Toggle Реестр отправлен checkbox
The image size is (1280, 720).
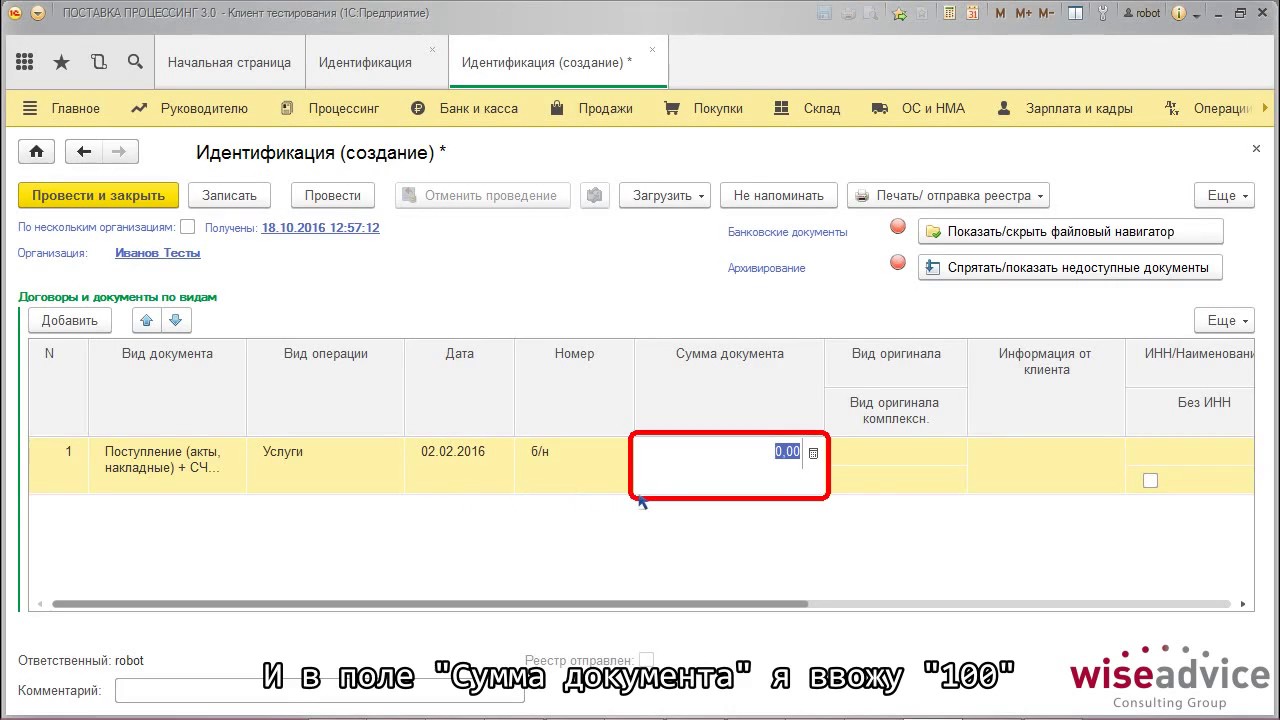click(x=646, y=660)
